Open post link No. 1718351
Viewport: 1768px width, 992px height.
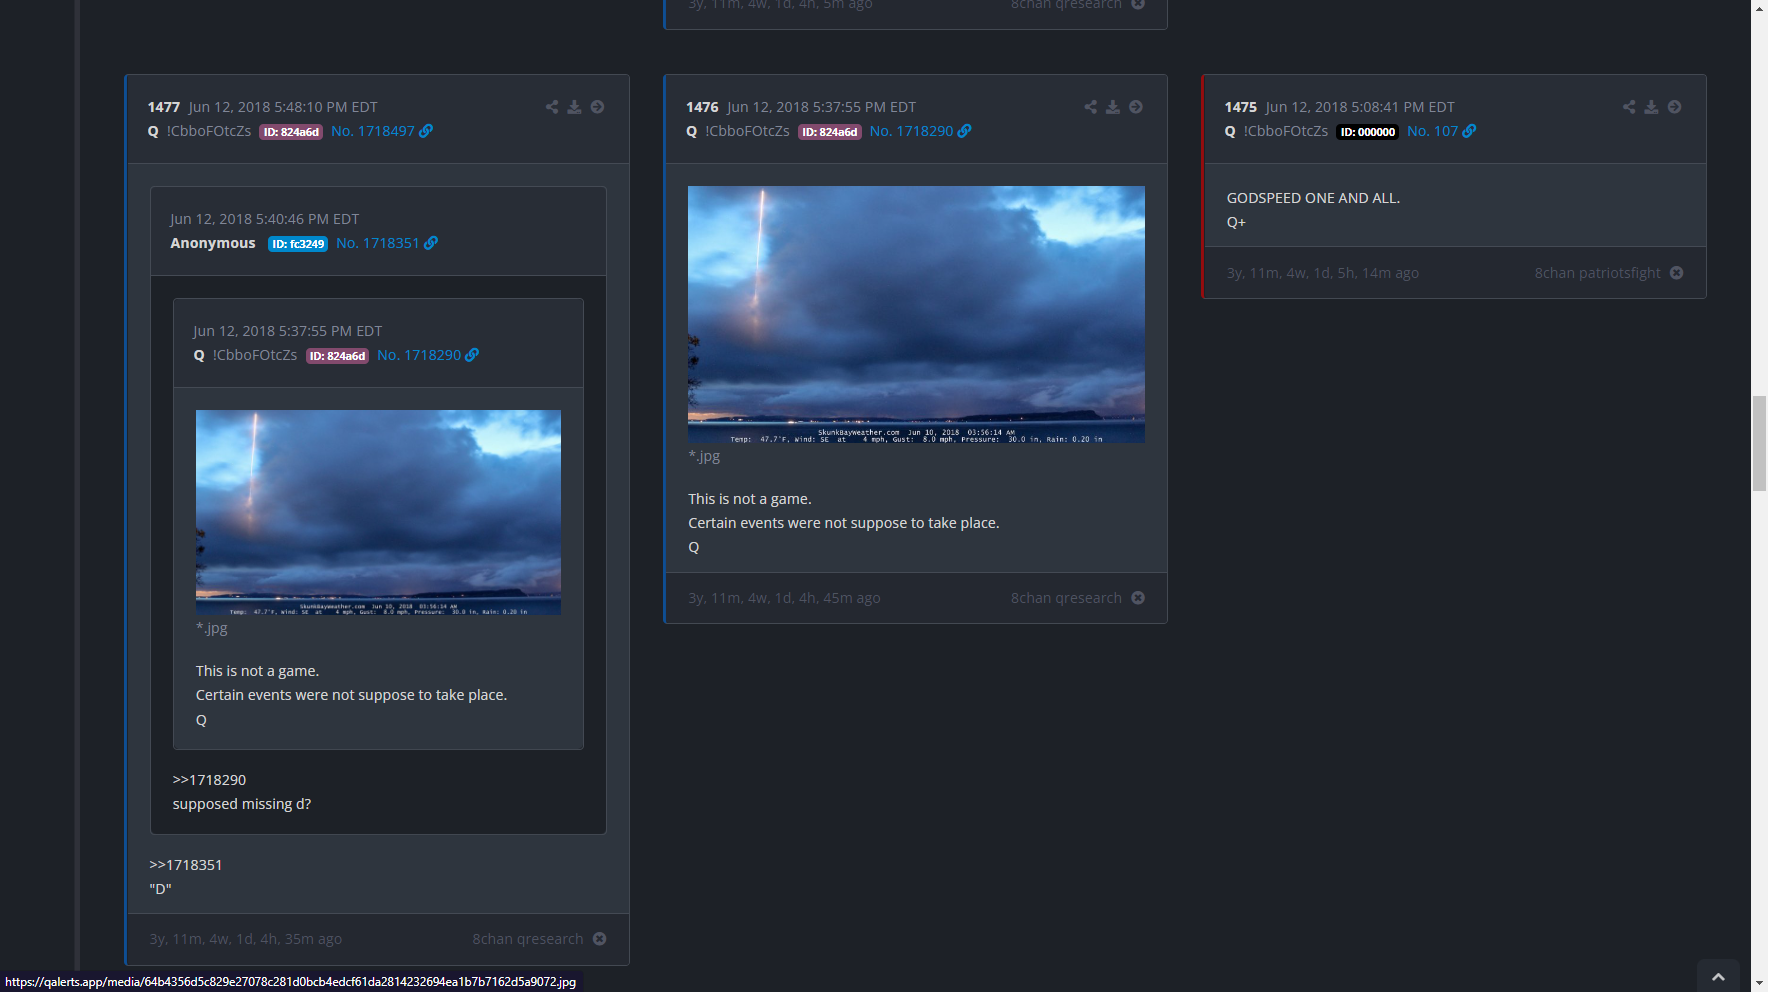pos(378,243)
